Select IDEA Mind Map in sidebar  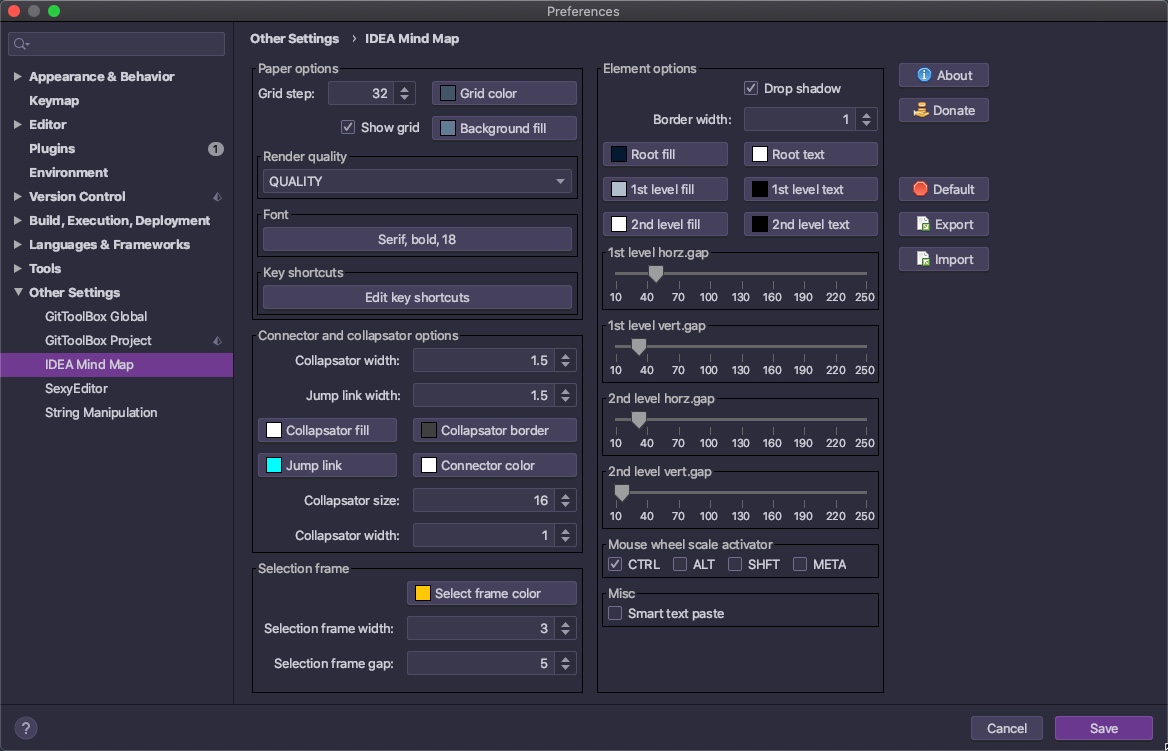pyautogui.click(x=116, y=365)
